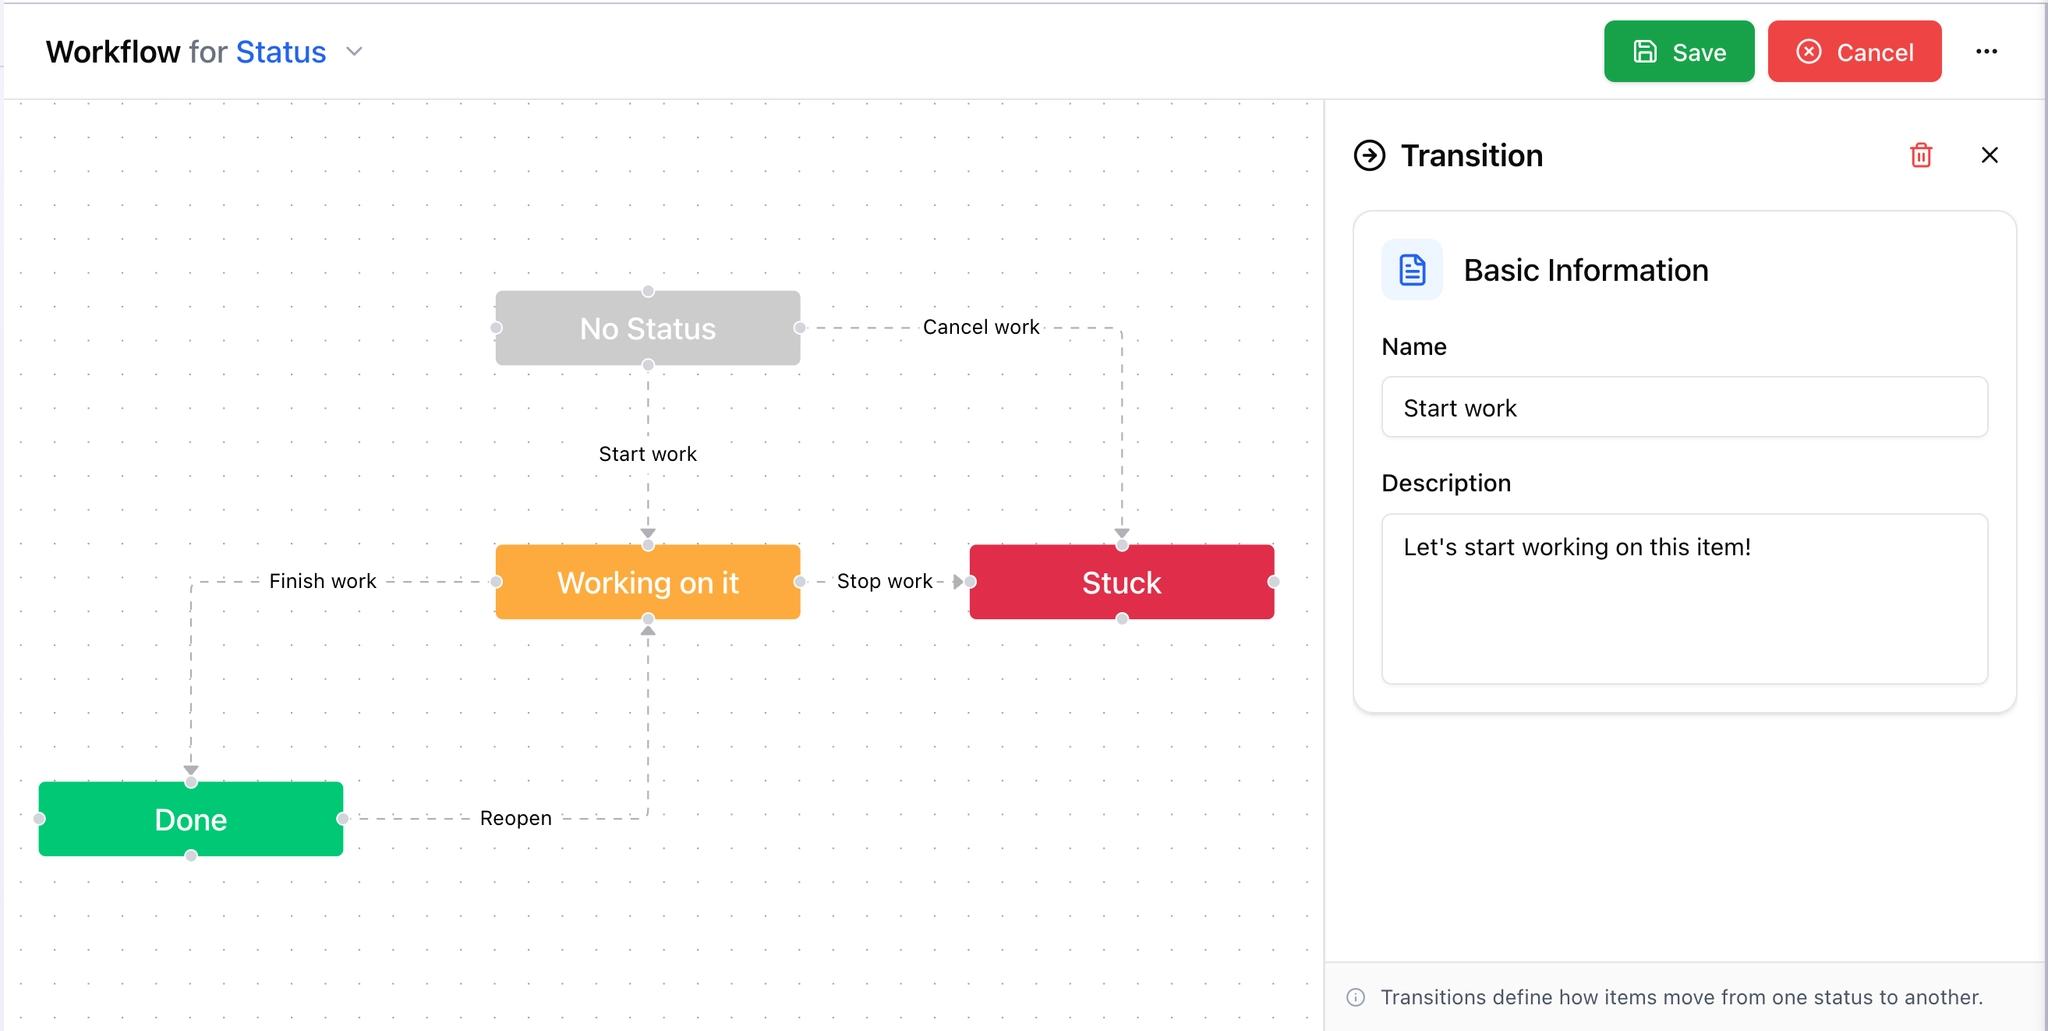Click the Name input field
The height and width of the screenshot is (1031, 2048).
coord(1684,408)
